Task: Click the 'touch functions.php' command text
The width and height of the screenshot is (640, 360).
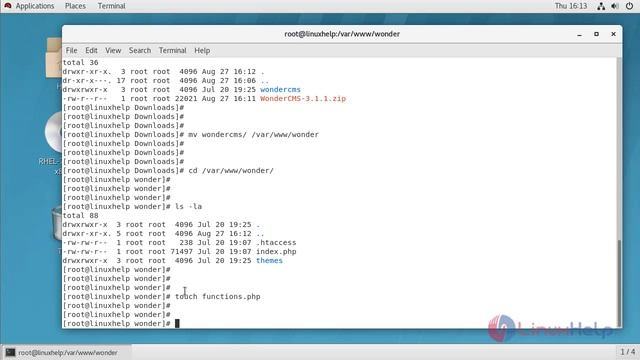Action: pyautogui.click(x=218, y=296)
